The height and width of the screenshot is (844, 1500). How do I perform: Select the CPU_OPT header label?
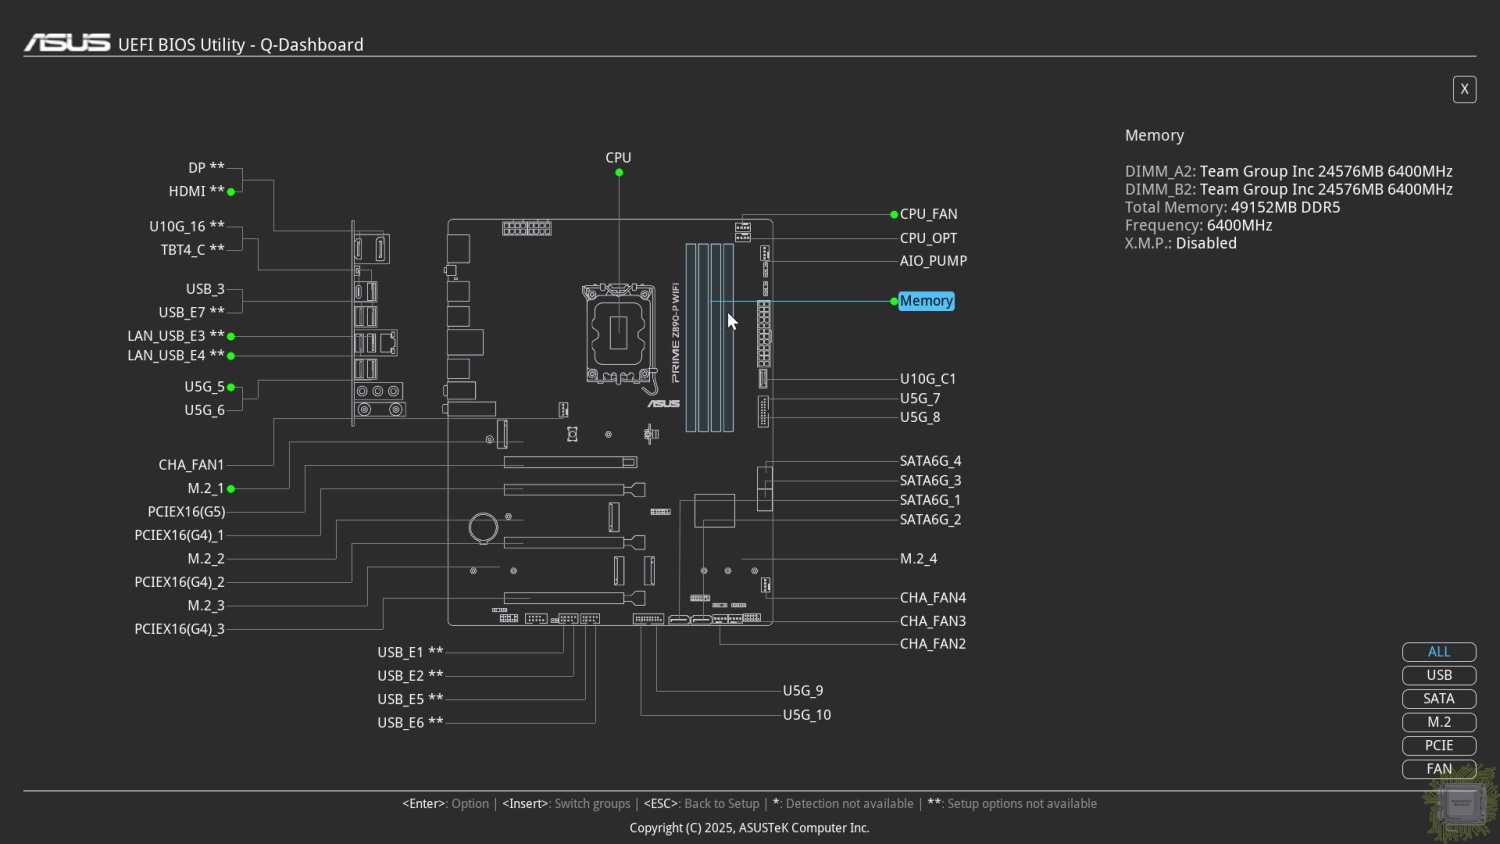(x=928, y=238)
